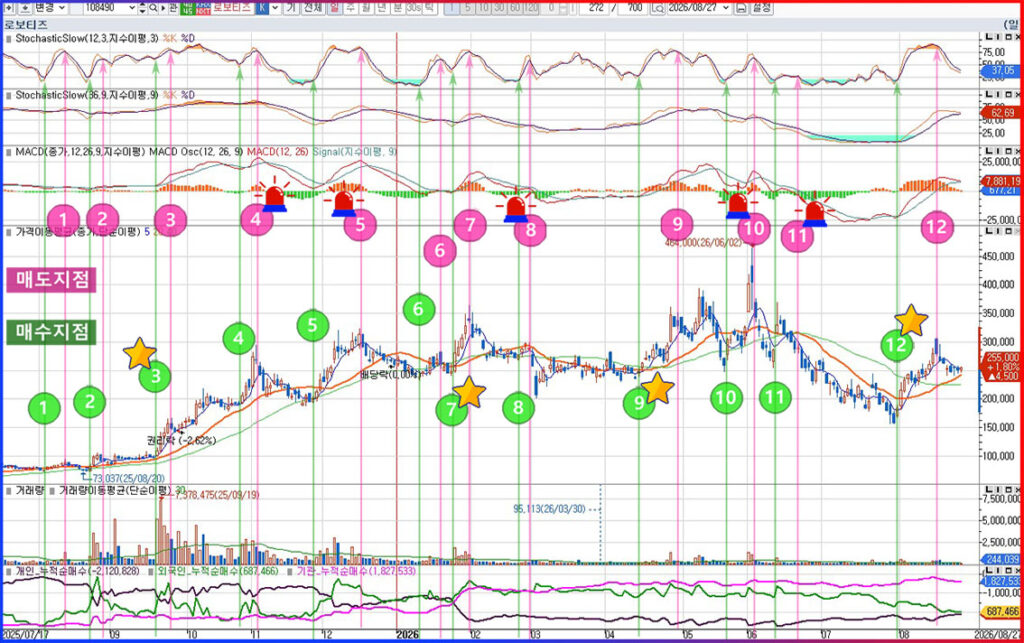Click the 700 total count input field

point(633,8)
